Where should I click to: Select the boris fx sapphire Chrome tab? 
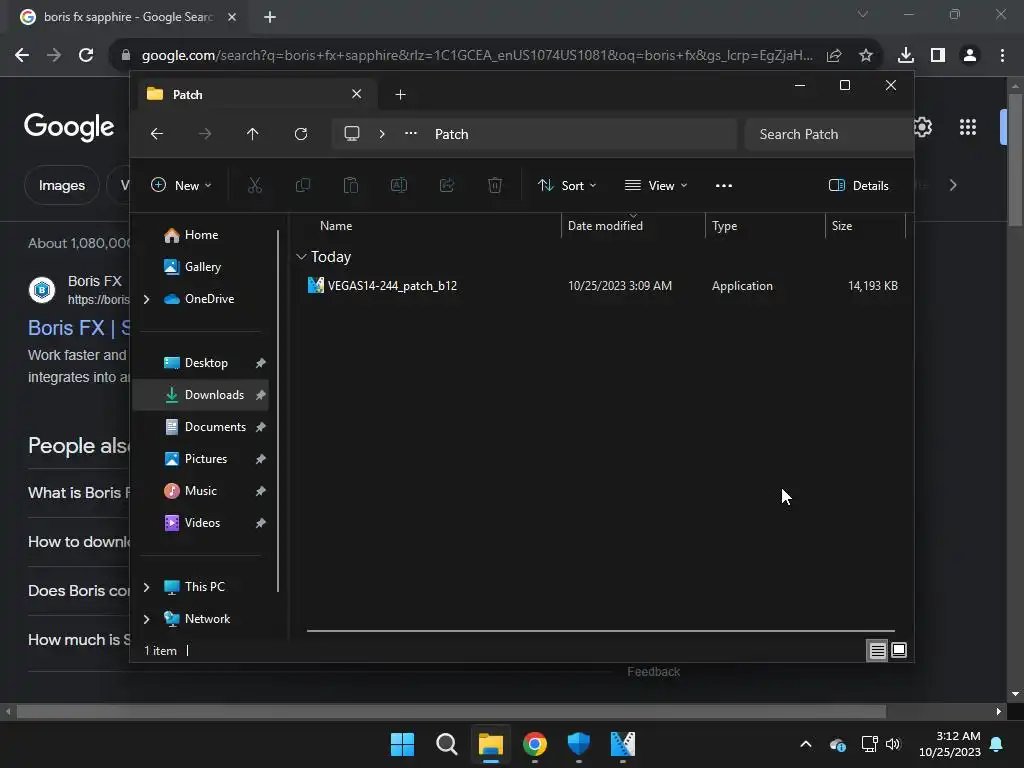[x=128, y=17]
